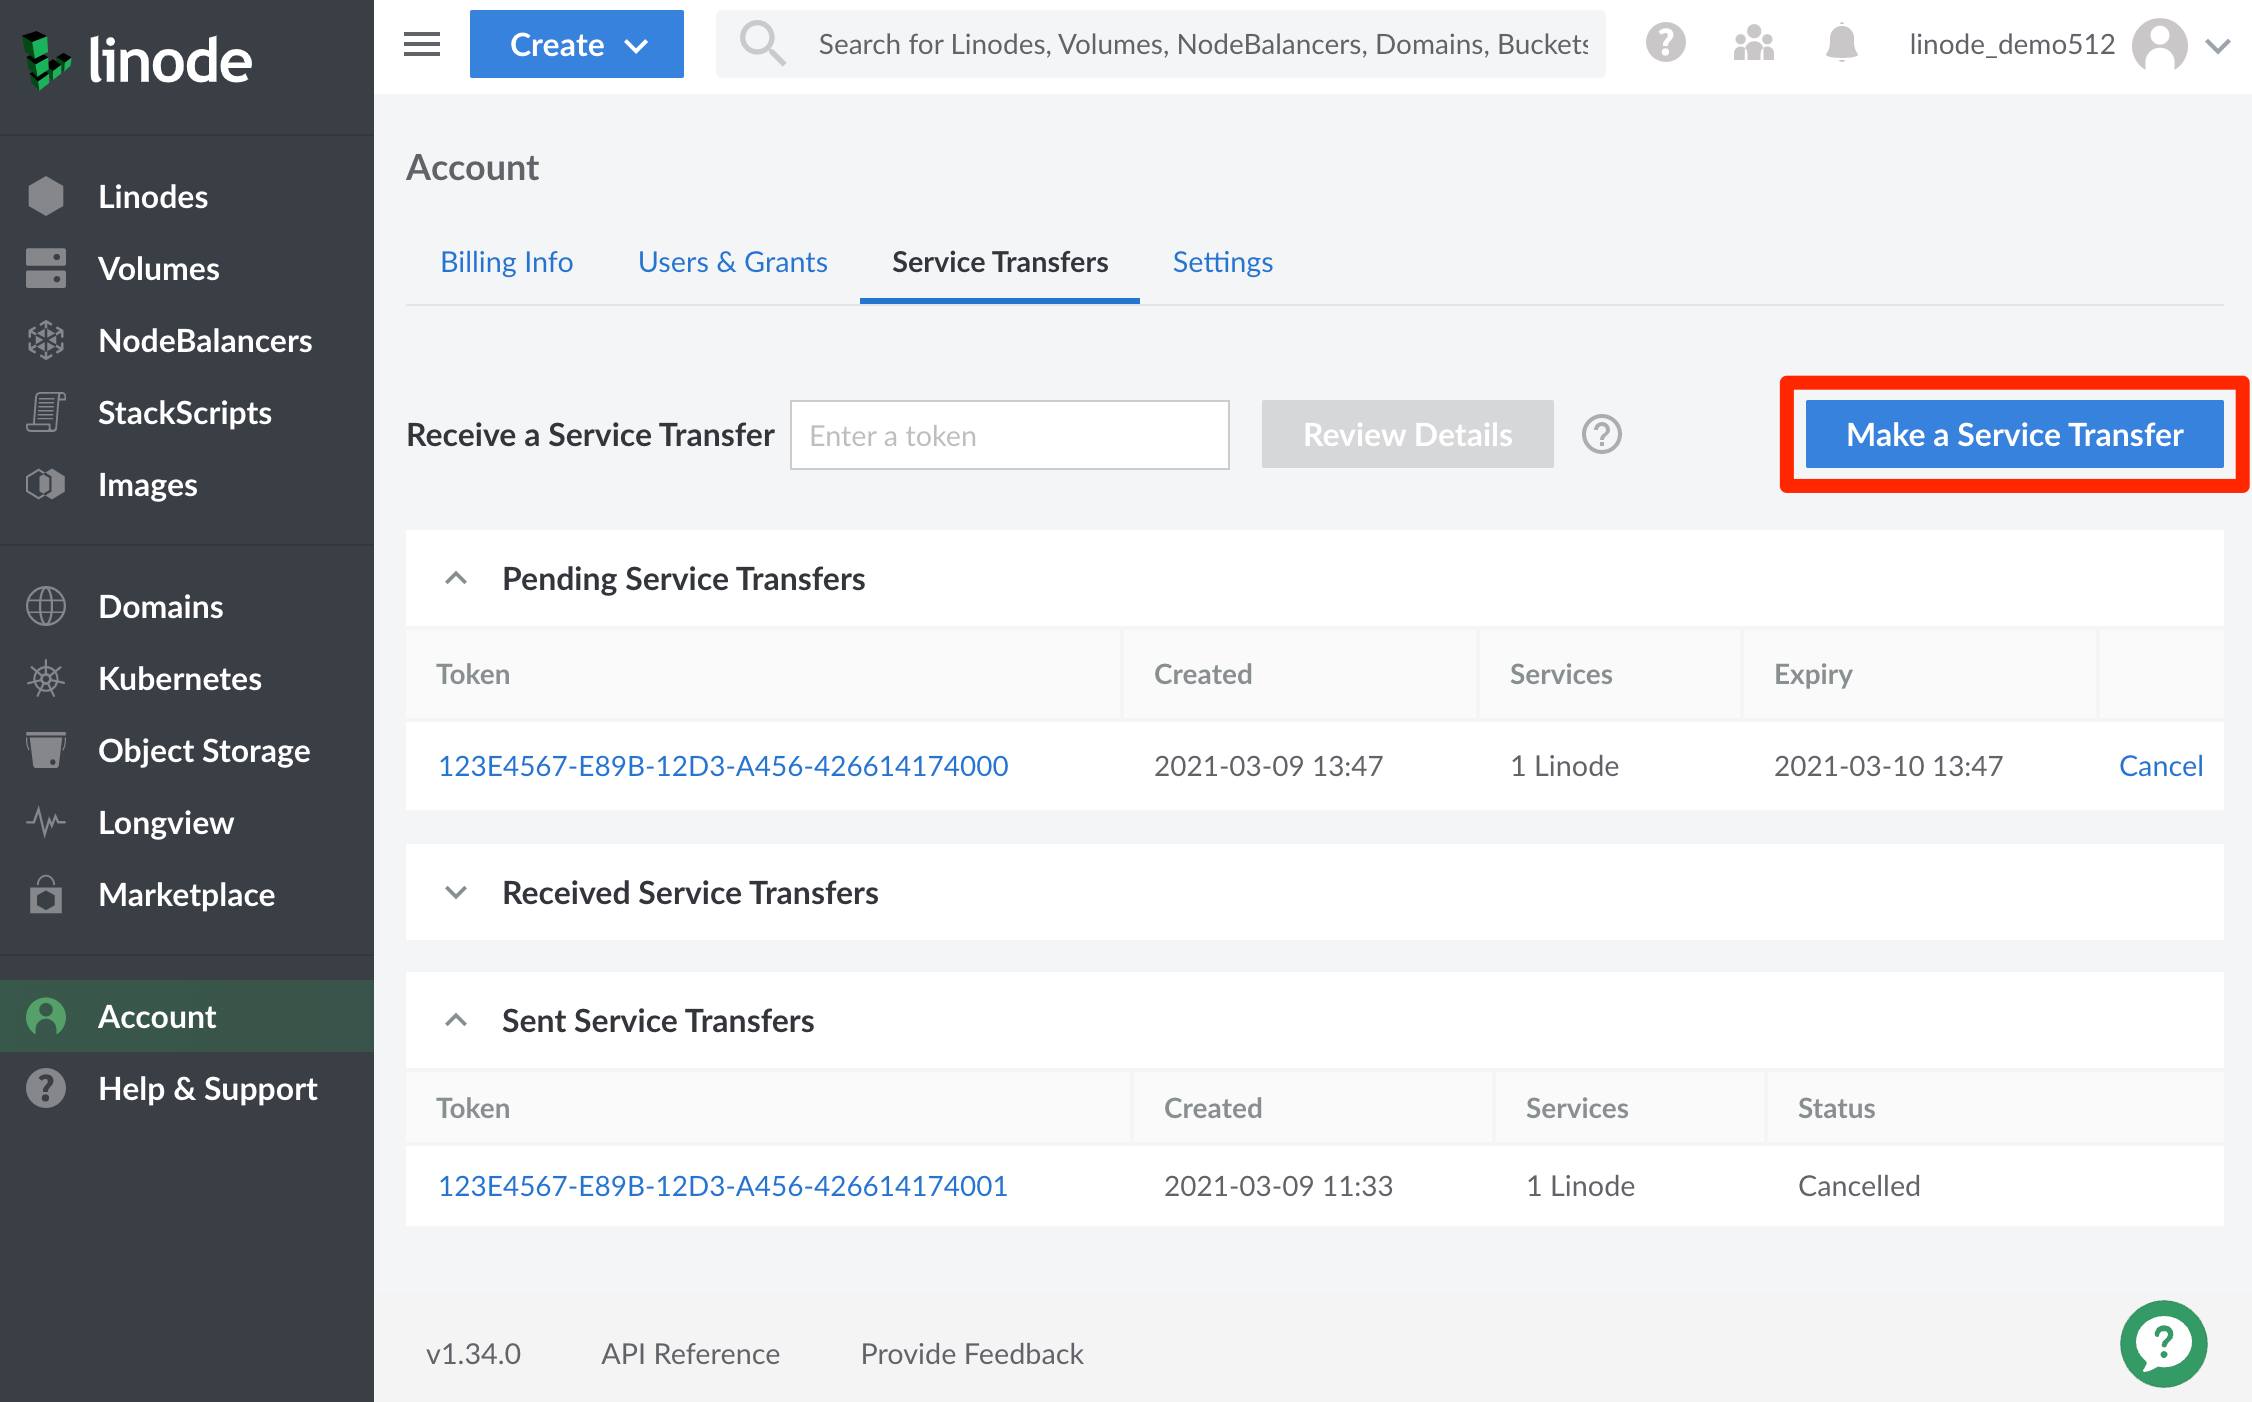Navigate to Domains

coord(160,606)
